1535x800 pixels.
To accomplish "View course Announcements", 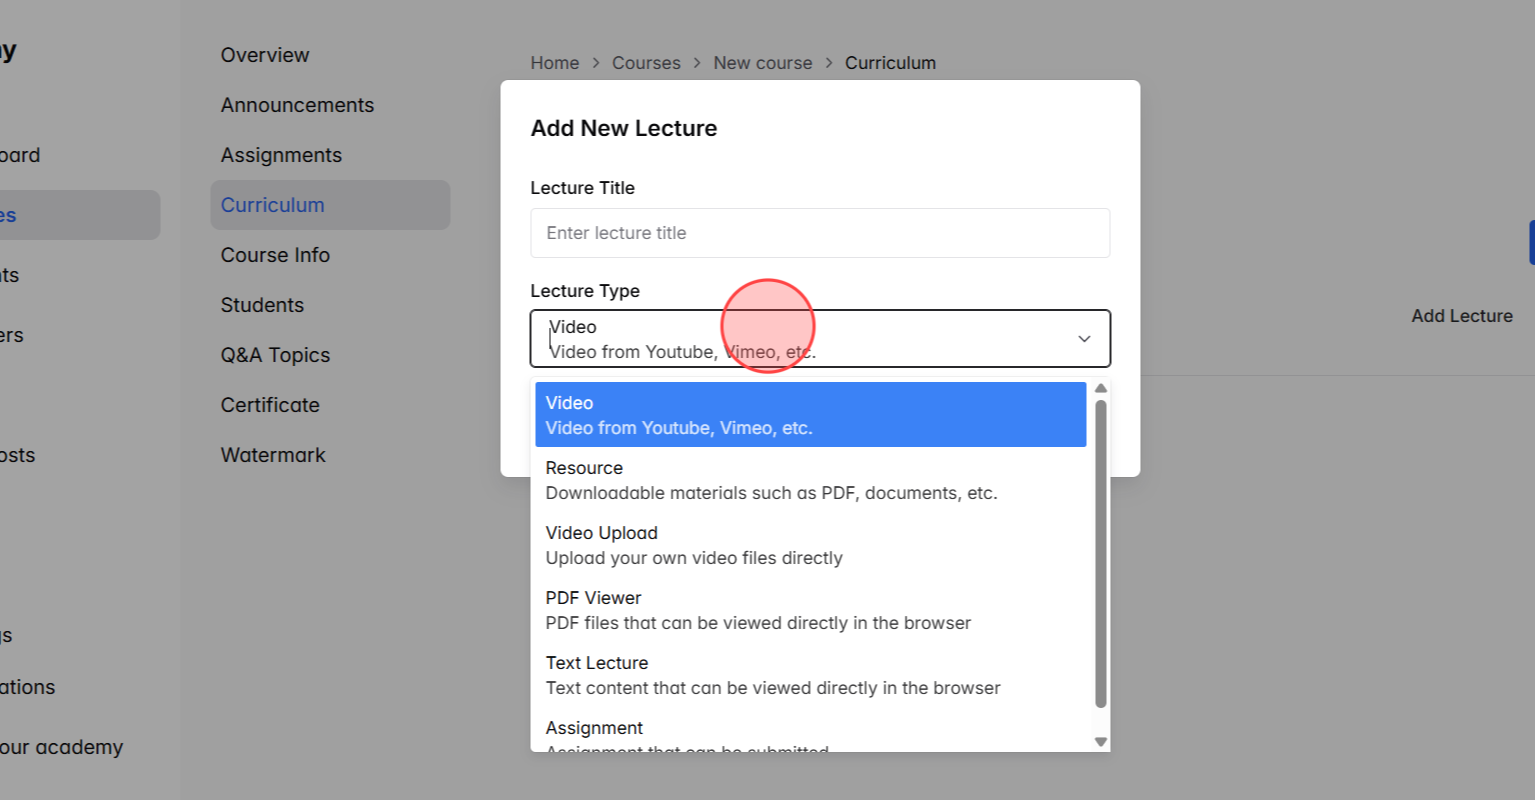I will pyautogui.click(x=297, y=104).
